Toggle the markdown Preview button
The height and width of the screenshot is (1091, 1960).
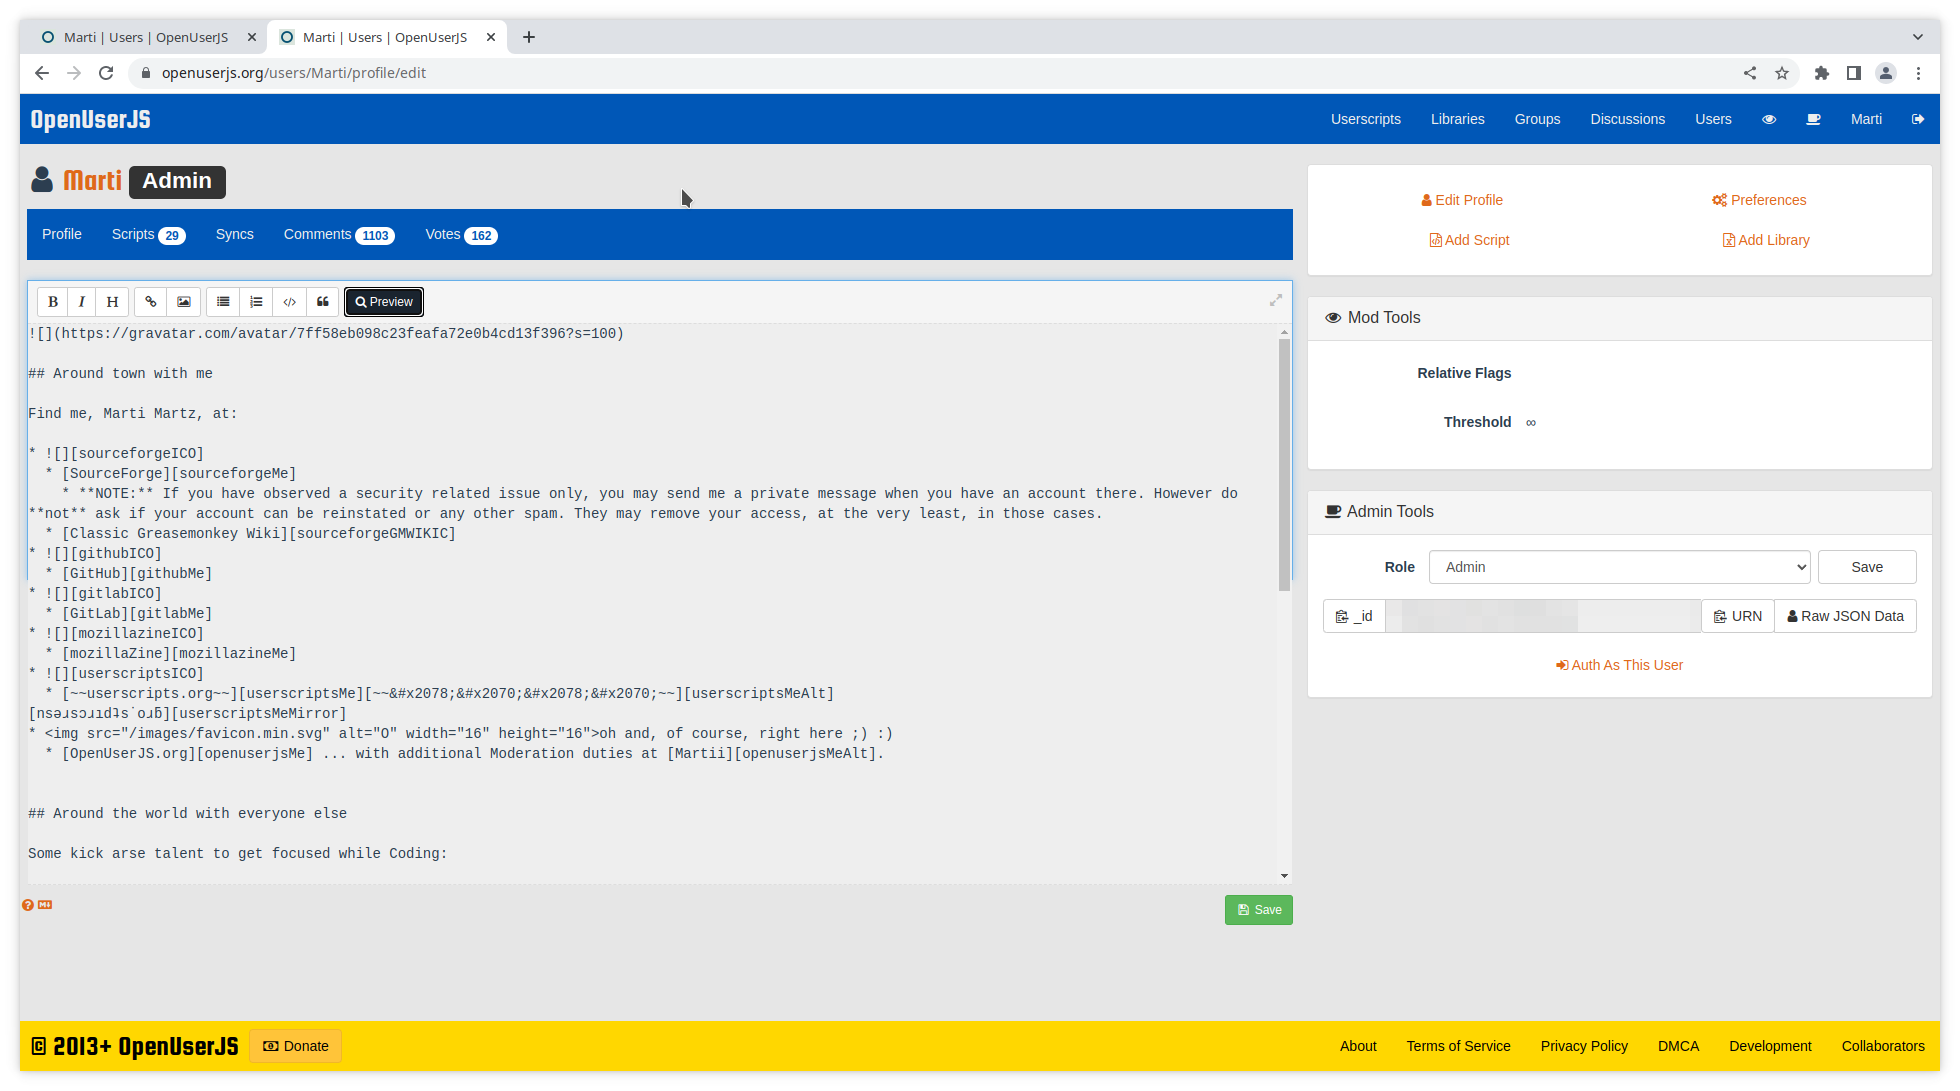pos(384,302)
